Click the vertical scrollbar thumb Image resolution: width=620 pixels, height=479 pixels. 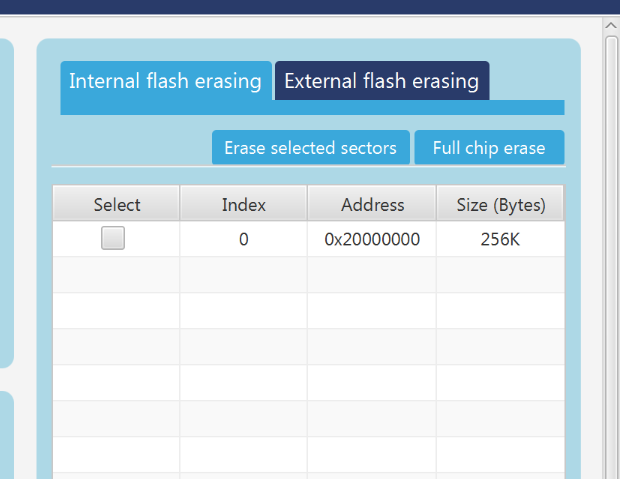click(612, 257)
